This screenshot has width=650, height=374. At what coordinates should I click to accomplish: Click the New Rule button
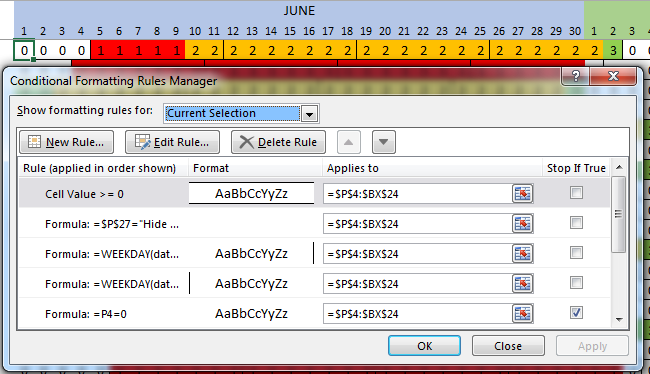pos(66,142)
